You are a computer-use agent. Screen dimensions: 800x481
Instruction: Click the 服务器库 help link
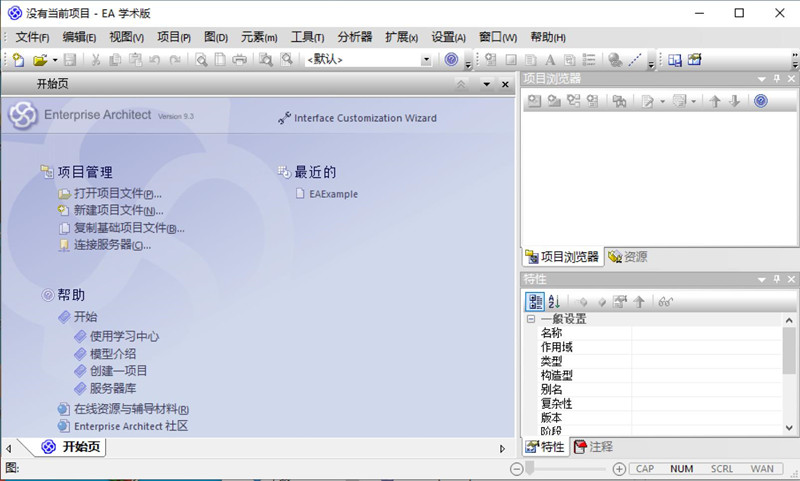113,388
